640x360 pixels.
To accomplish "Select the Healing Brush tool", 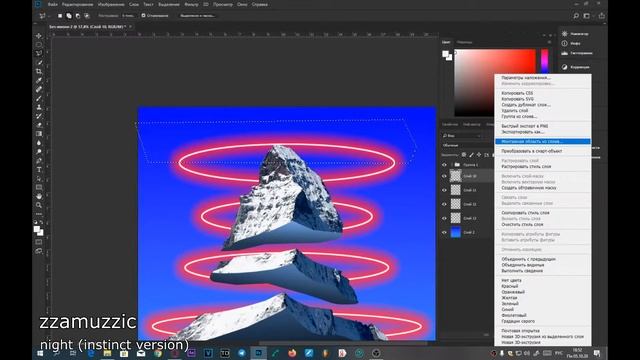I will click(x=39, y=89).
